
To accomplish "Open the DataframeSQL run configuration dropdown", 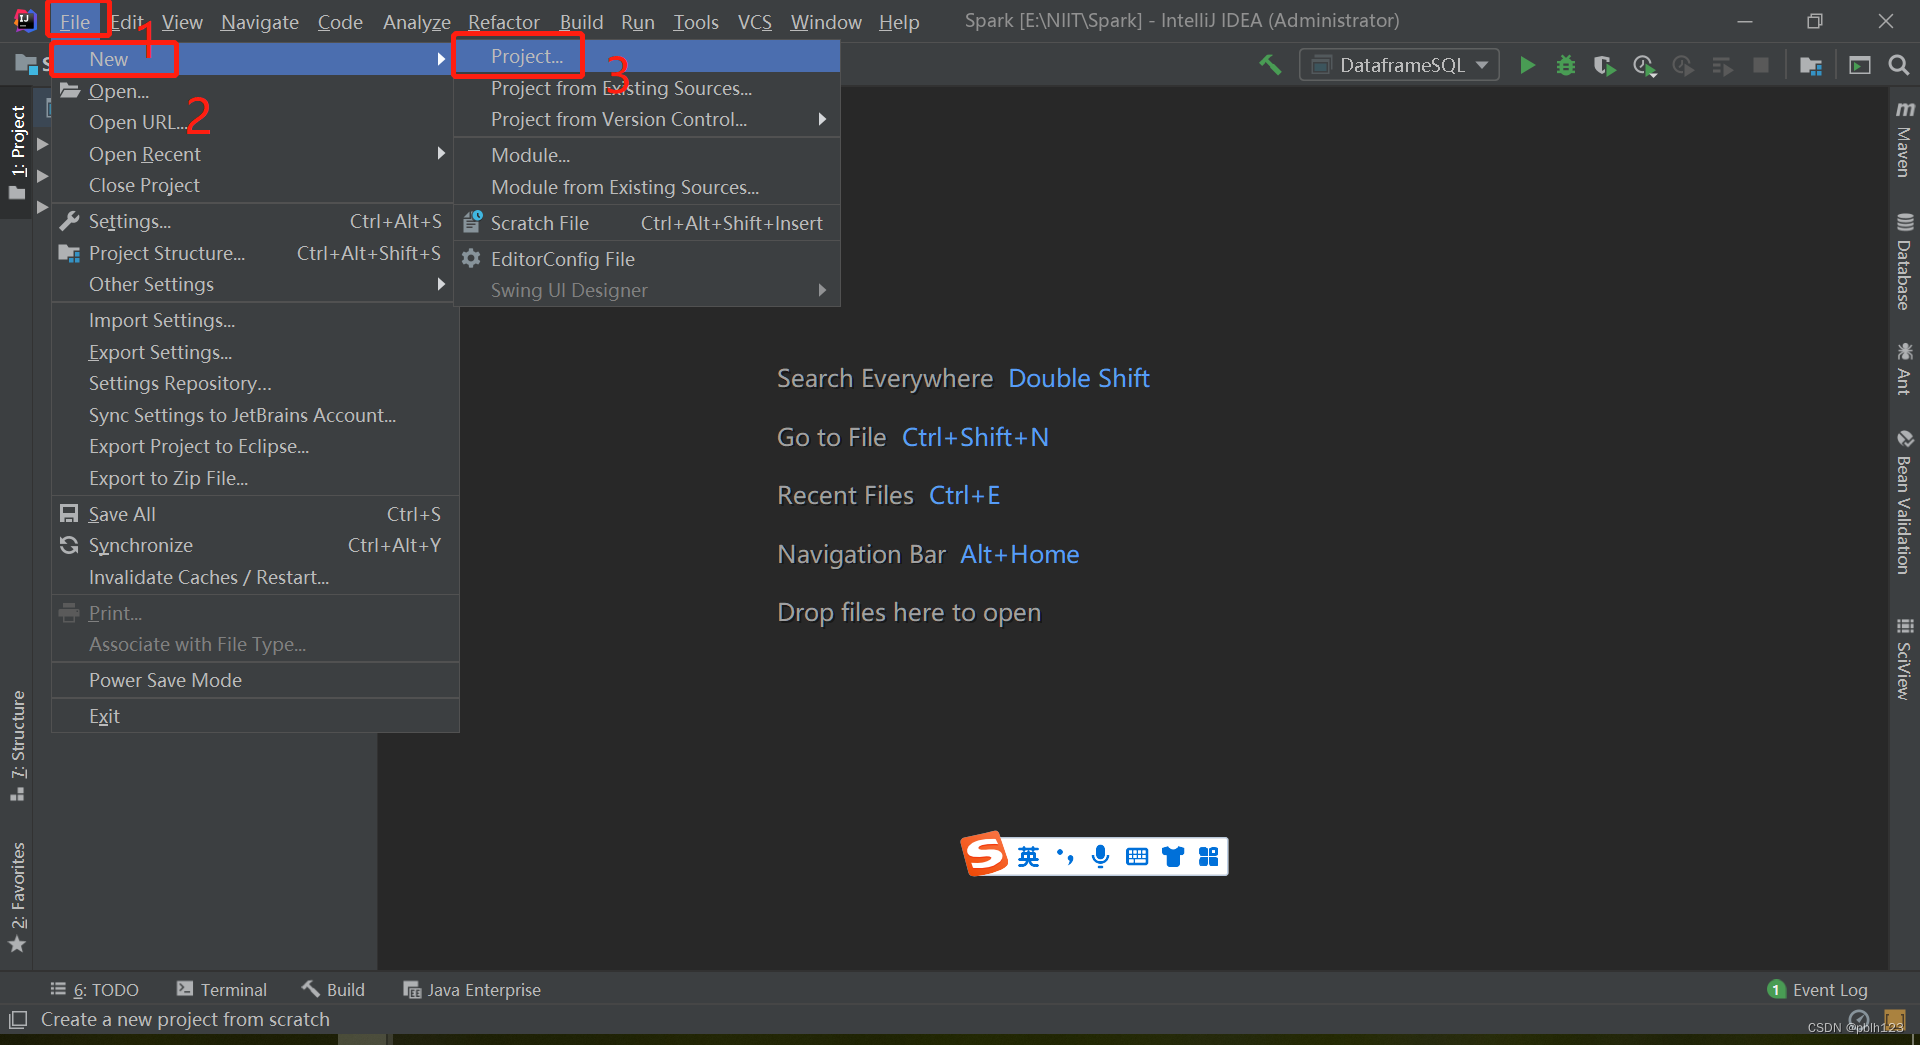I will 1400,65.
